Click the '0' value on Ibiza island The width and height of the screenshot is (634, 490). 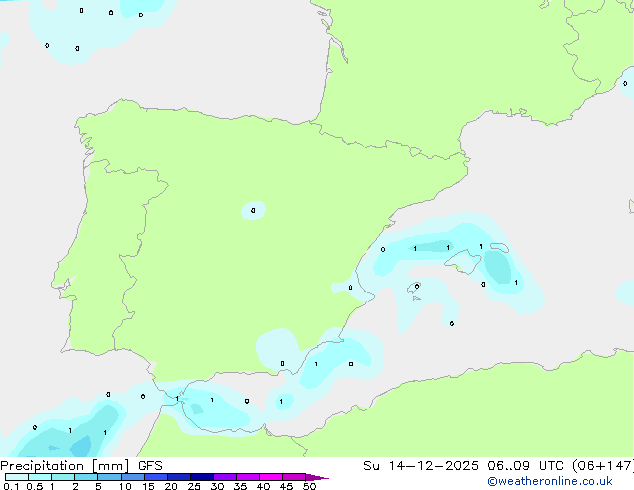coord(417,287)
